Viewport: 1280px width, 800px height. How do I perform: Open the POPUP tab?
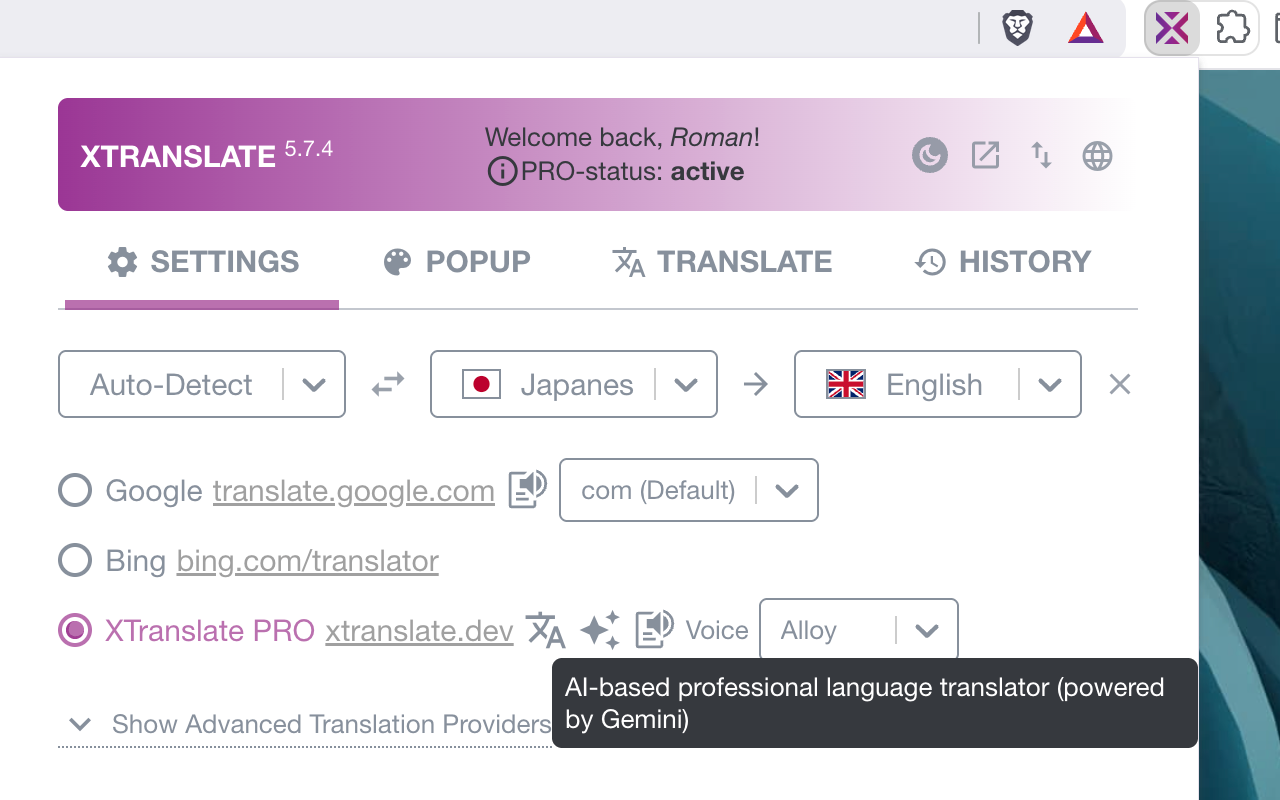click(x=457, y=261)
